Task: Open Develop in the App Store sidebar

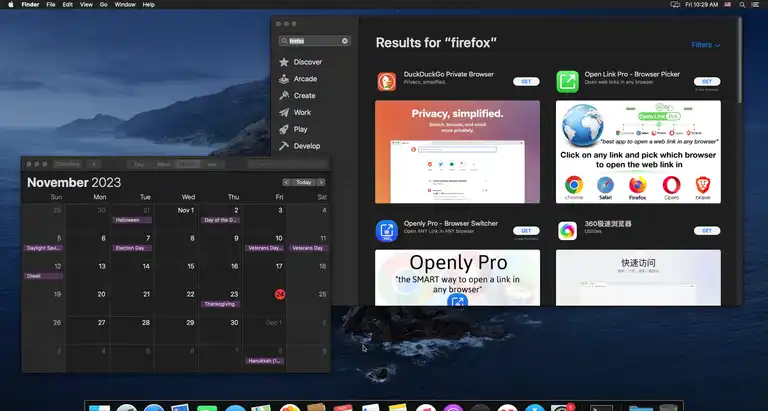Action: click(300, 146)
